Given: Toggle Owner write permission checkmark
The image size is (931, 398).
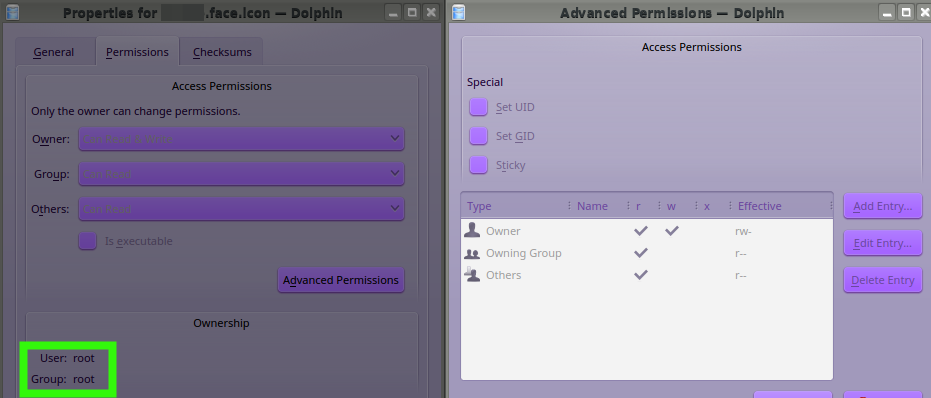Looking at the screenshot, I should pyautogui.click(x=672, y=231).
